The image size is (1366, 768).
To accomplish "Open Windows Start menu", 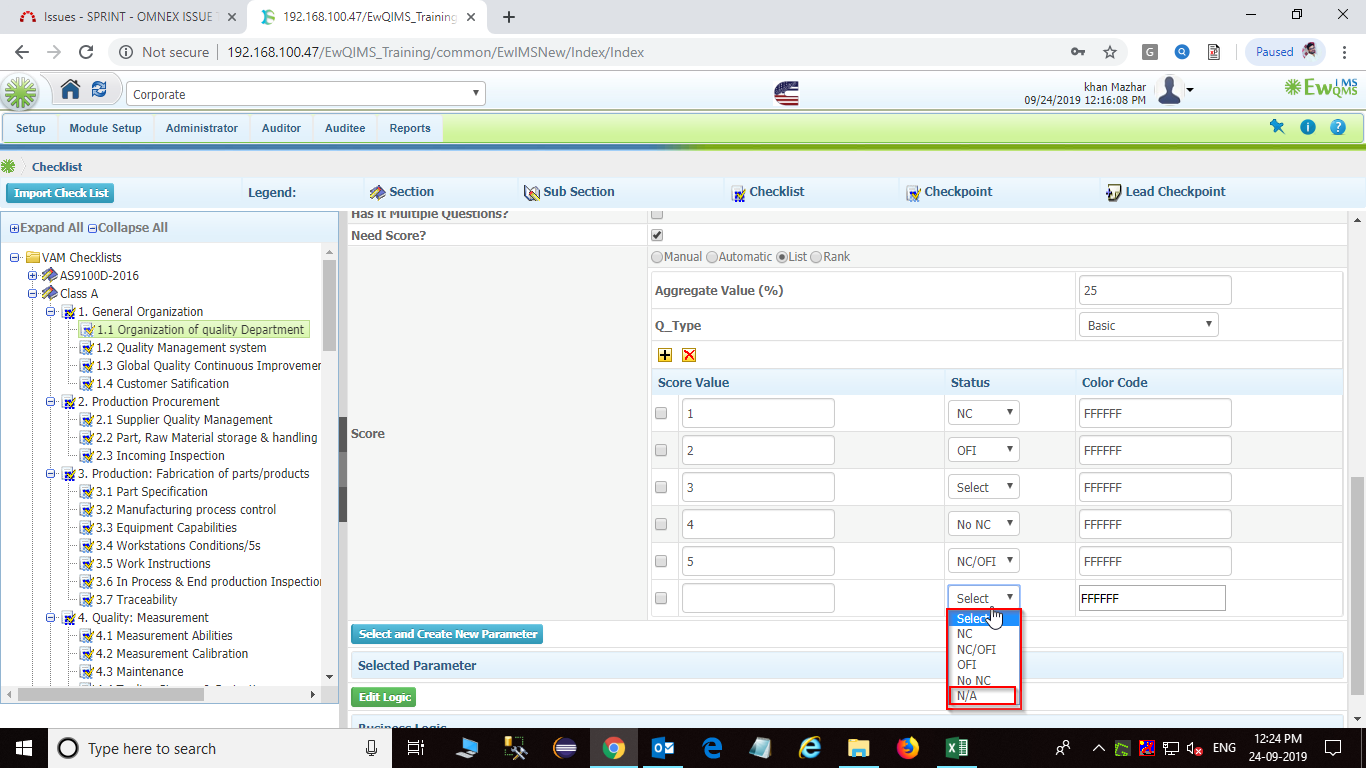I will [x=23, y=748].
